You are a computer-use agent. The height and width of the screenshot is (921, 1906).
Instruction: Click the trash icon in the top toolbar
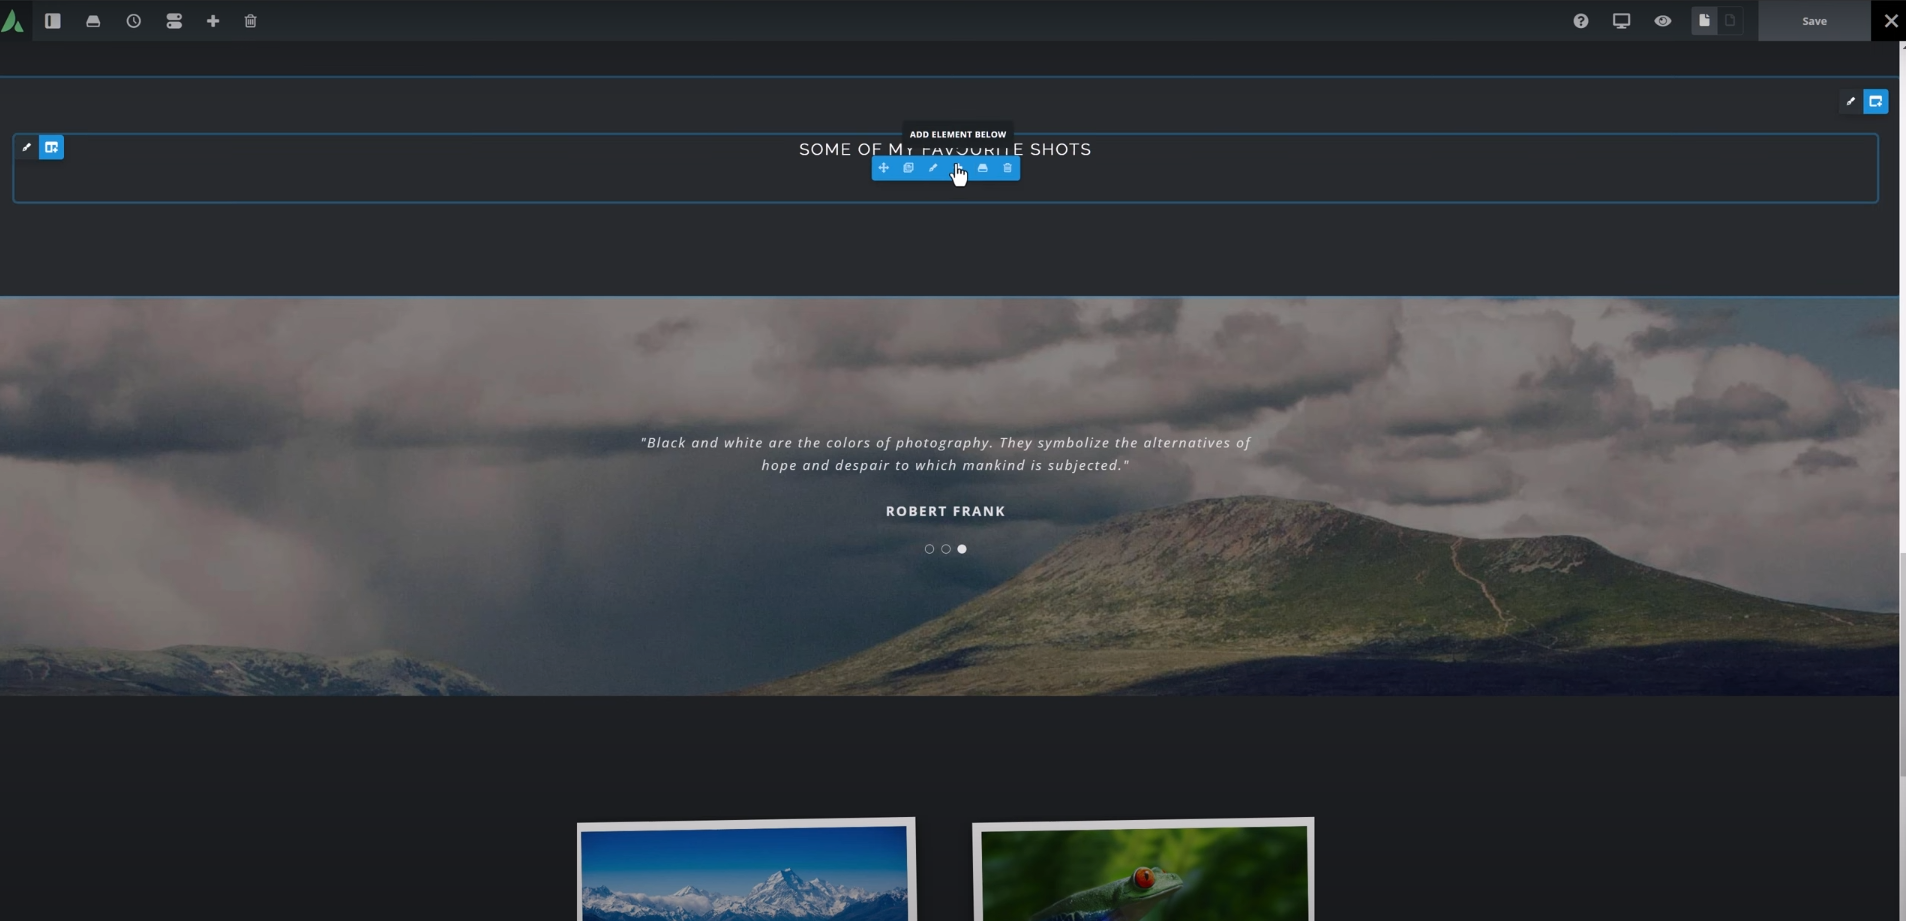(x=251, y=21)
